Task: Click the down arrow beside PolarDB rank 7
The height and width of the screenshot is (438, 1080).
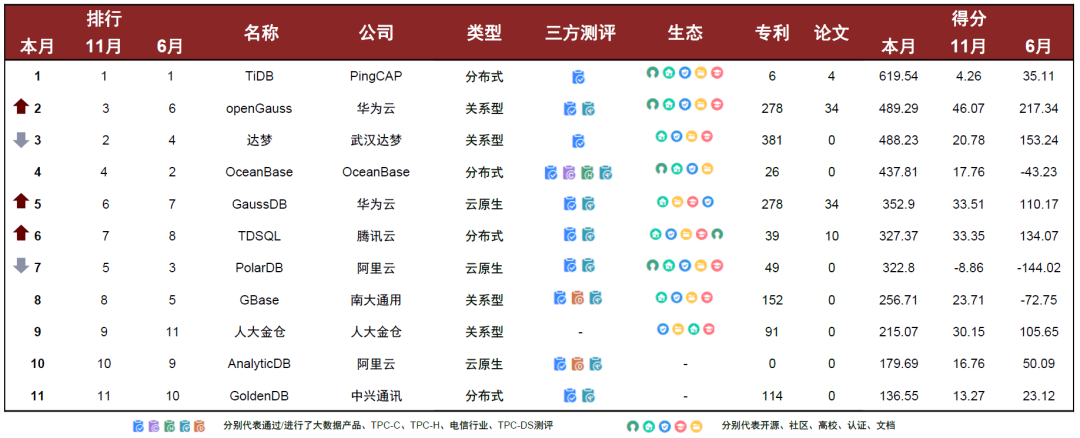Action: pyautogui.click(x=21, y=265)
